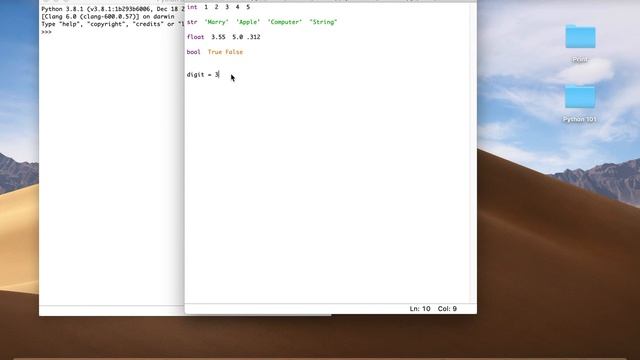The image size is (640, 360).
Task: Select the Clang 6.0 line in shell
Action: pyautogui.click(x=108, y=16)
